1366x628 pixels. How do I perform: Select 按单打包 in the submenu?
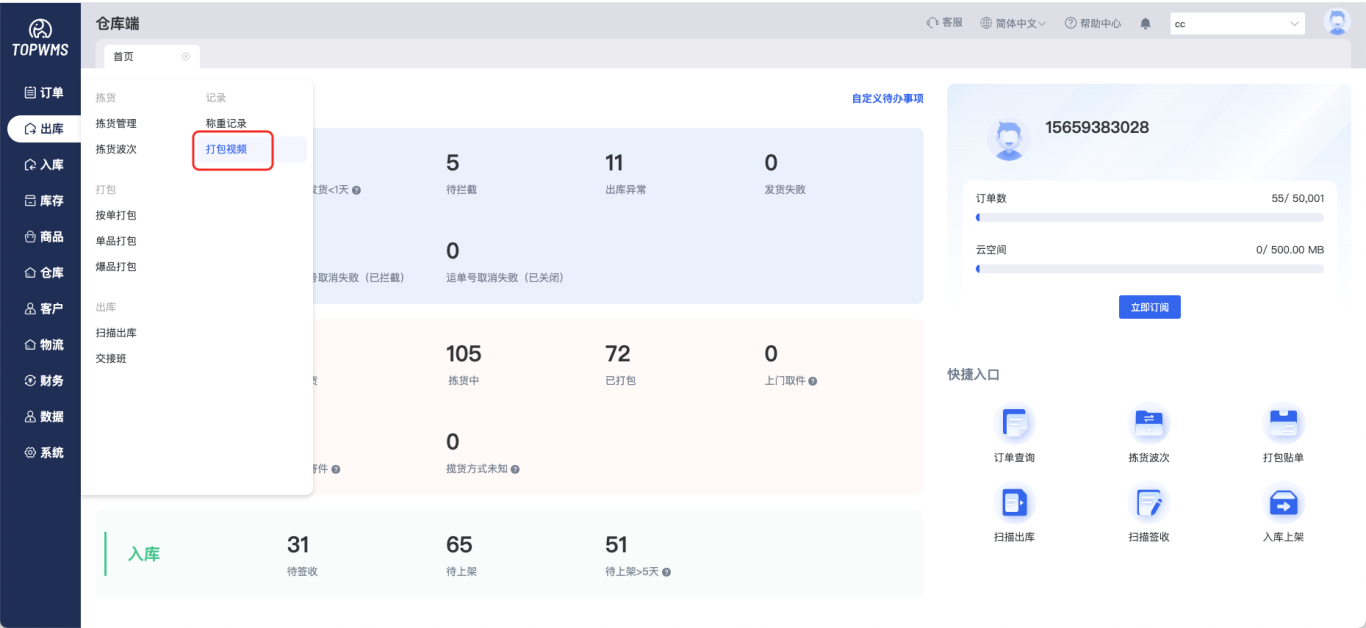pyautogui.click(x=116, y=216)
